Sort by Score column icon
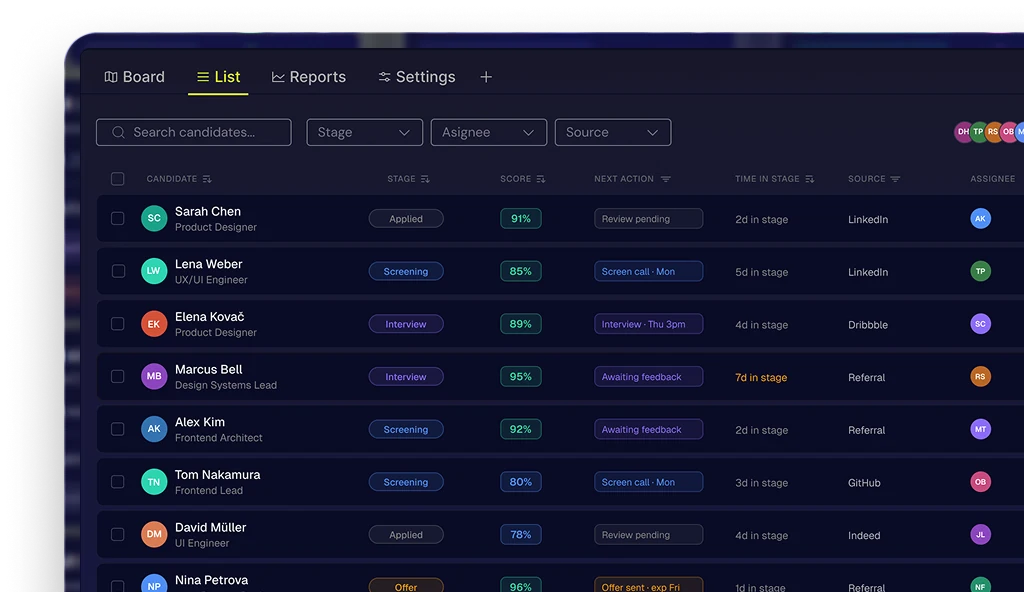 click(x=541, y=179)
